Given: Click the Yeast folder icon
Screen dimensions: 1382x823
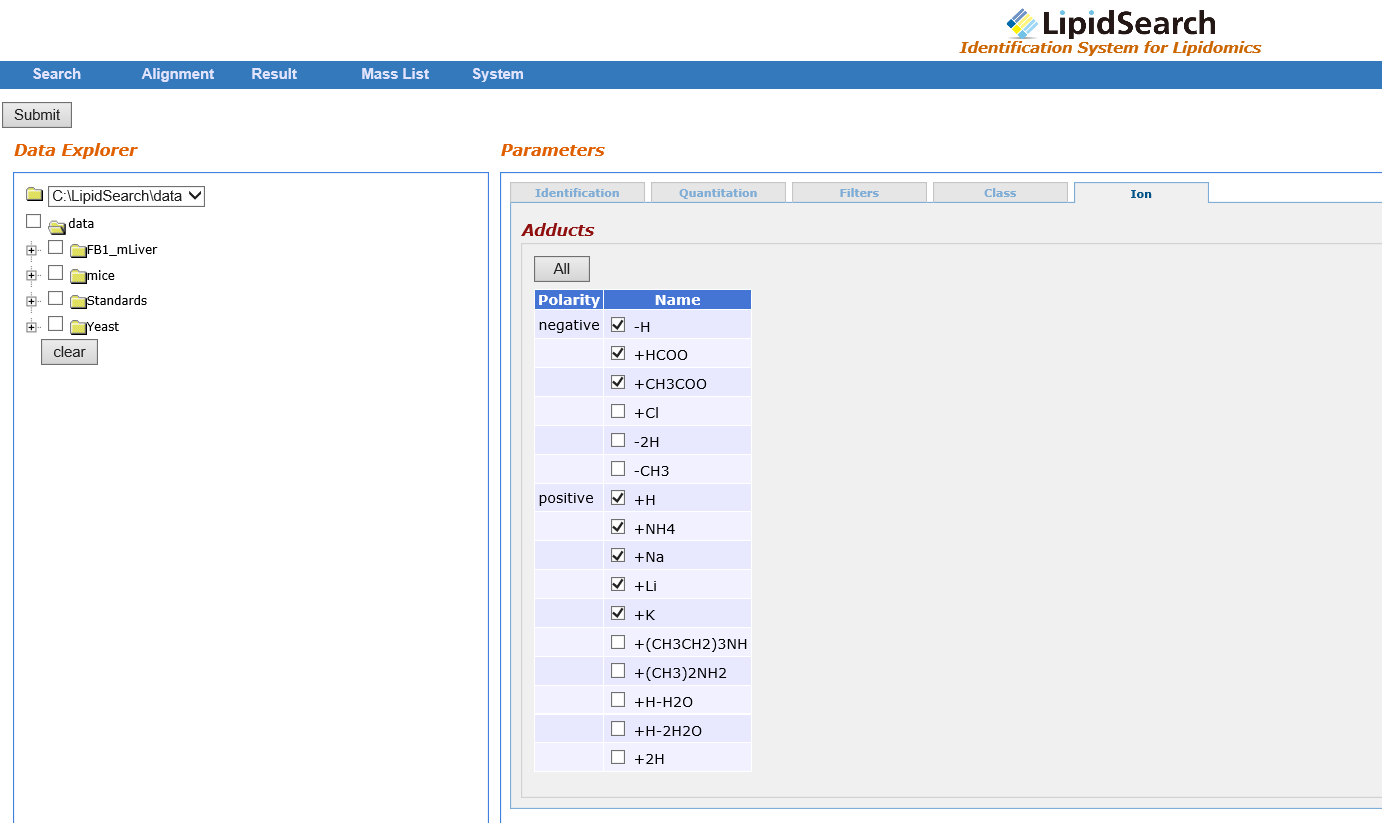Looking at the screenshot, I should pyautogui.click(x=78, y=327).
